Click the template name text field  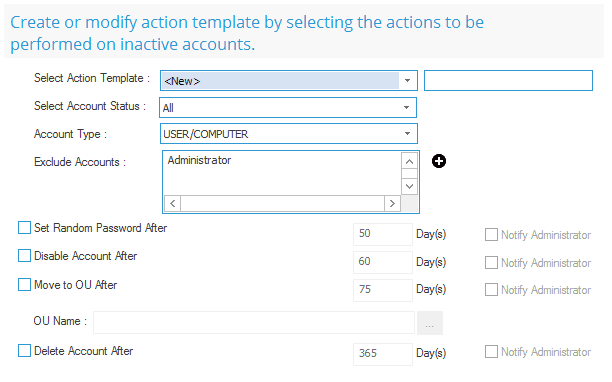point(508,81)
